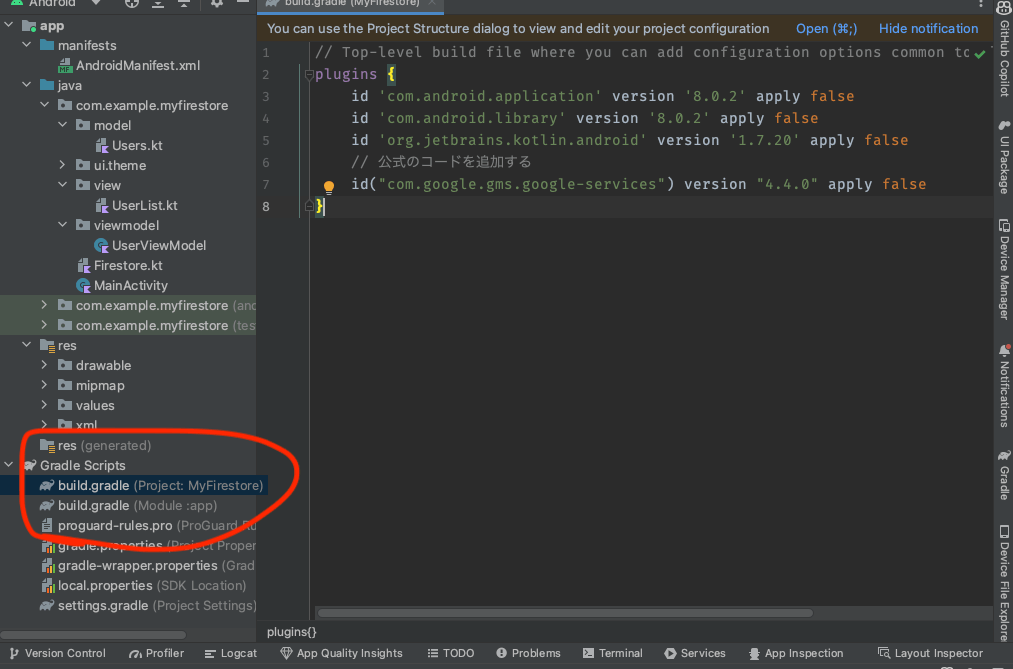Open the Layout Inspector tool window
1013x669 pixels.
[930, 654]
